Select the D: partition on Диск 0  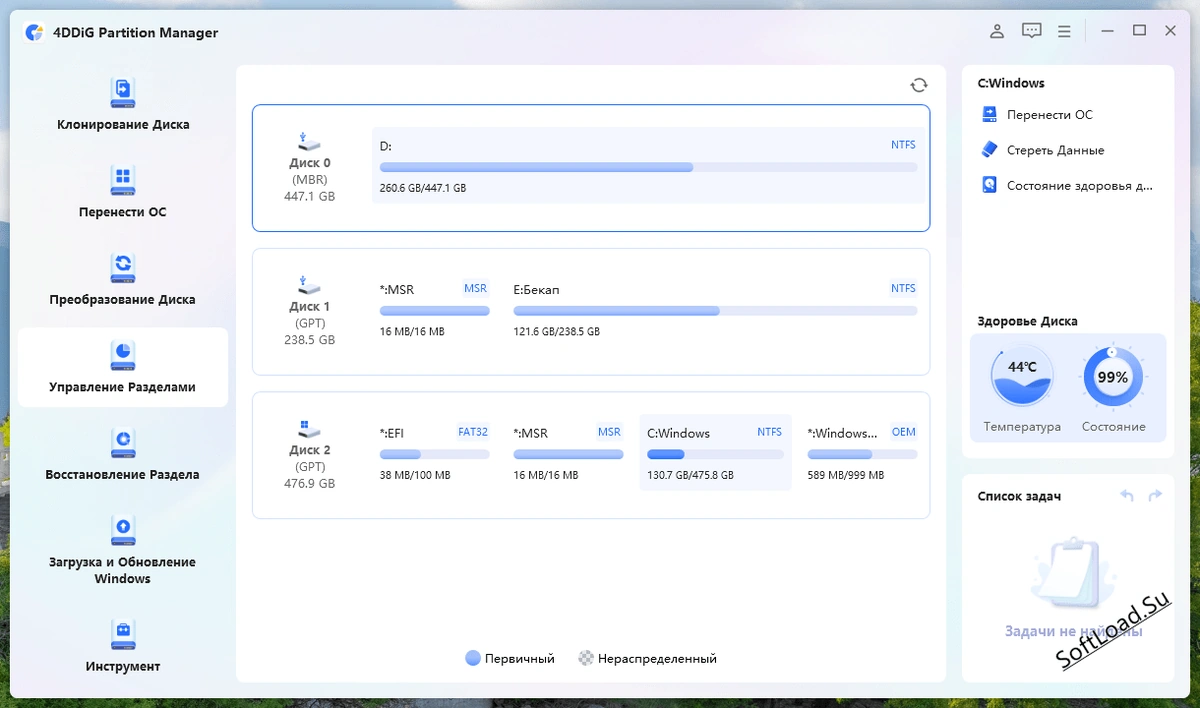coord(648,167)
